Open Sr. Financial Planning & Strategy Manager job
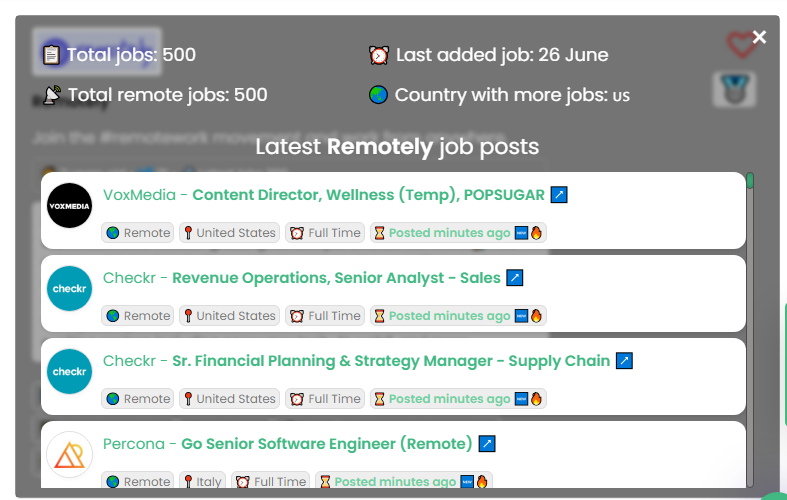Image resolution: width=787 pixels, height=500 pixels. tap(391, 361)
